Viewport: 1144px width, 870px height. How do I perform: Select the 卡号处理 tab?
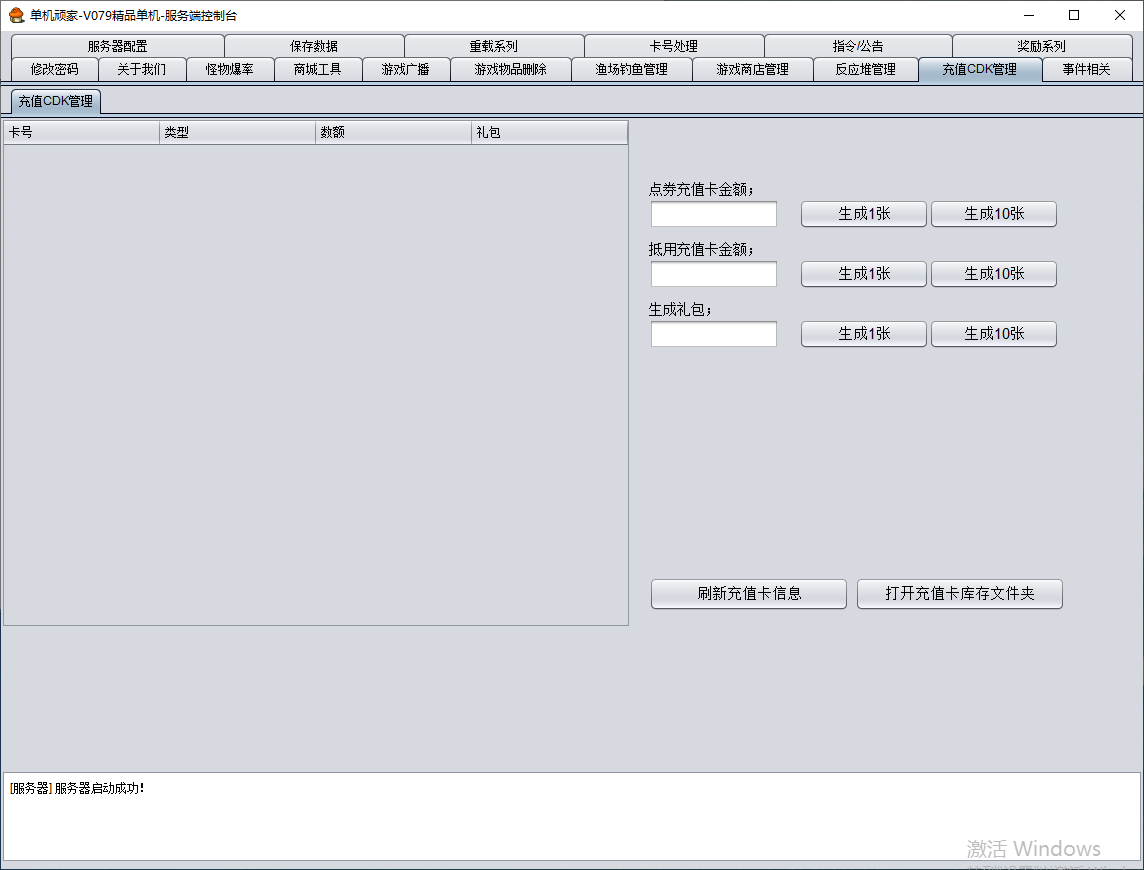[674, 46]
